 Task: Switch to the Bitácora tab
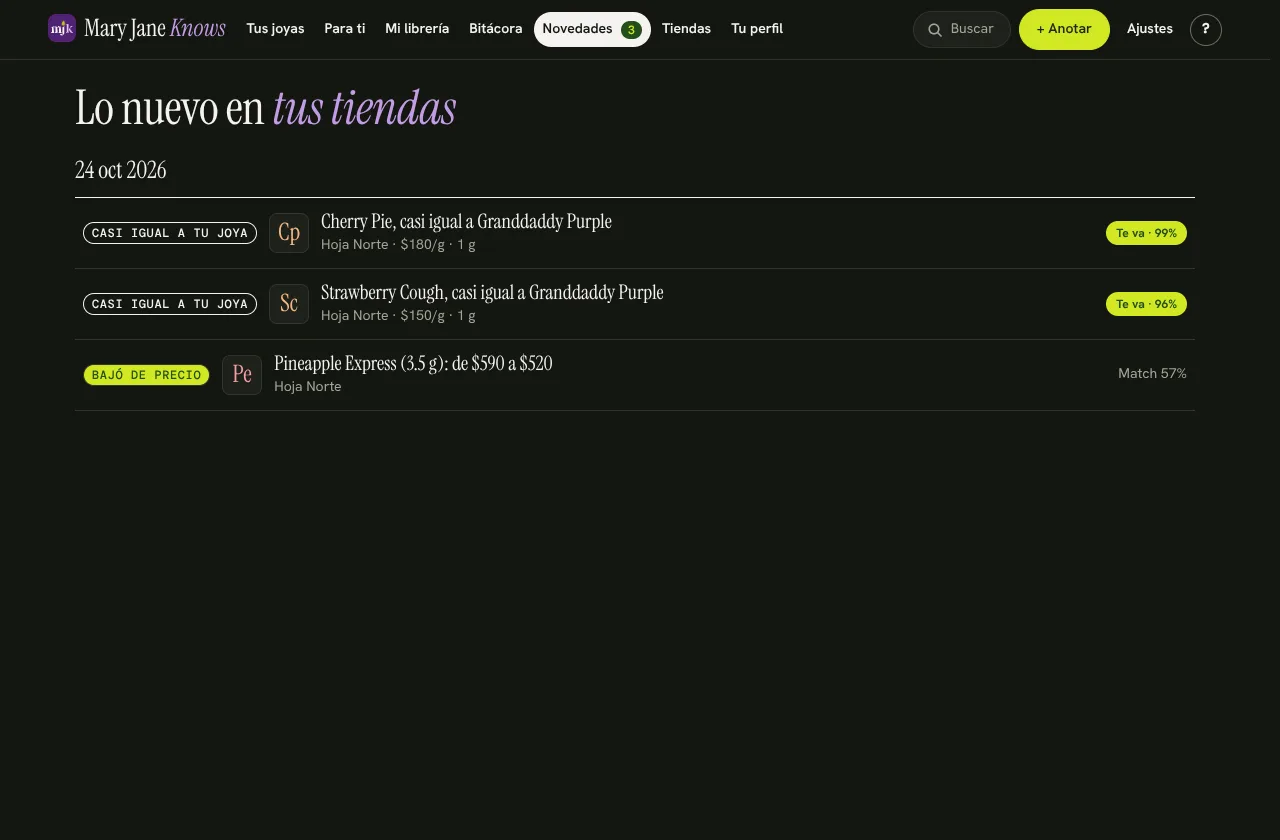coord(496,29)
